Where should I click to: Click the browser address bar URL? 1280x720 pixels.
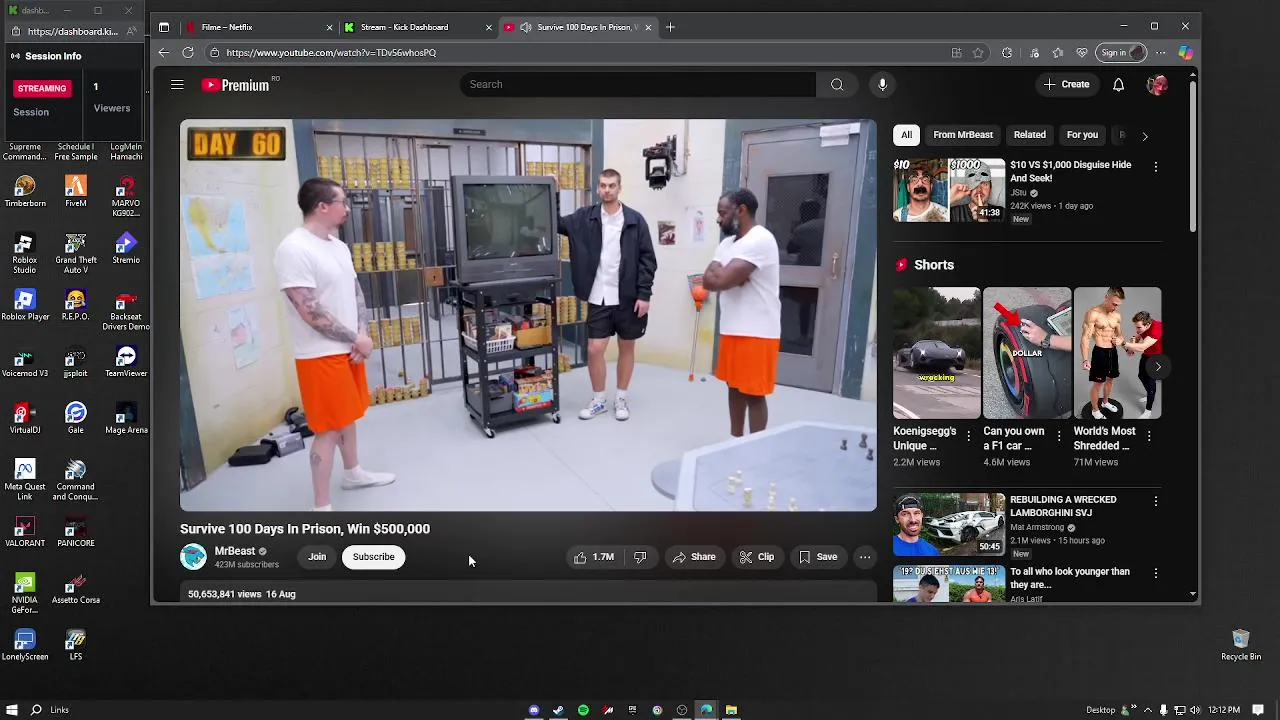point(331,53)
